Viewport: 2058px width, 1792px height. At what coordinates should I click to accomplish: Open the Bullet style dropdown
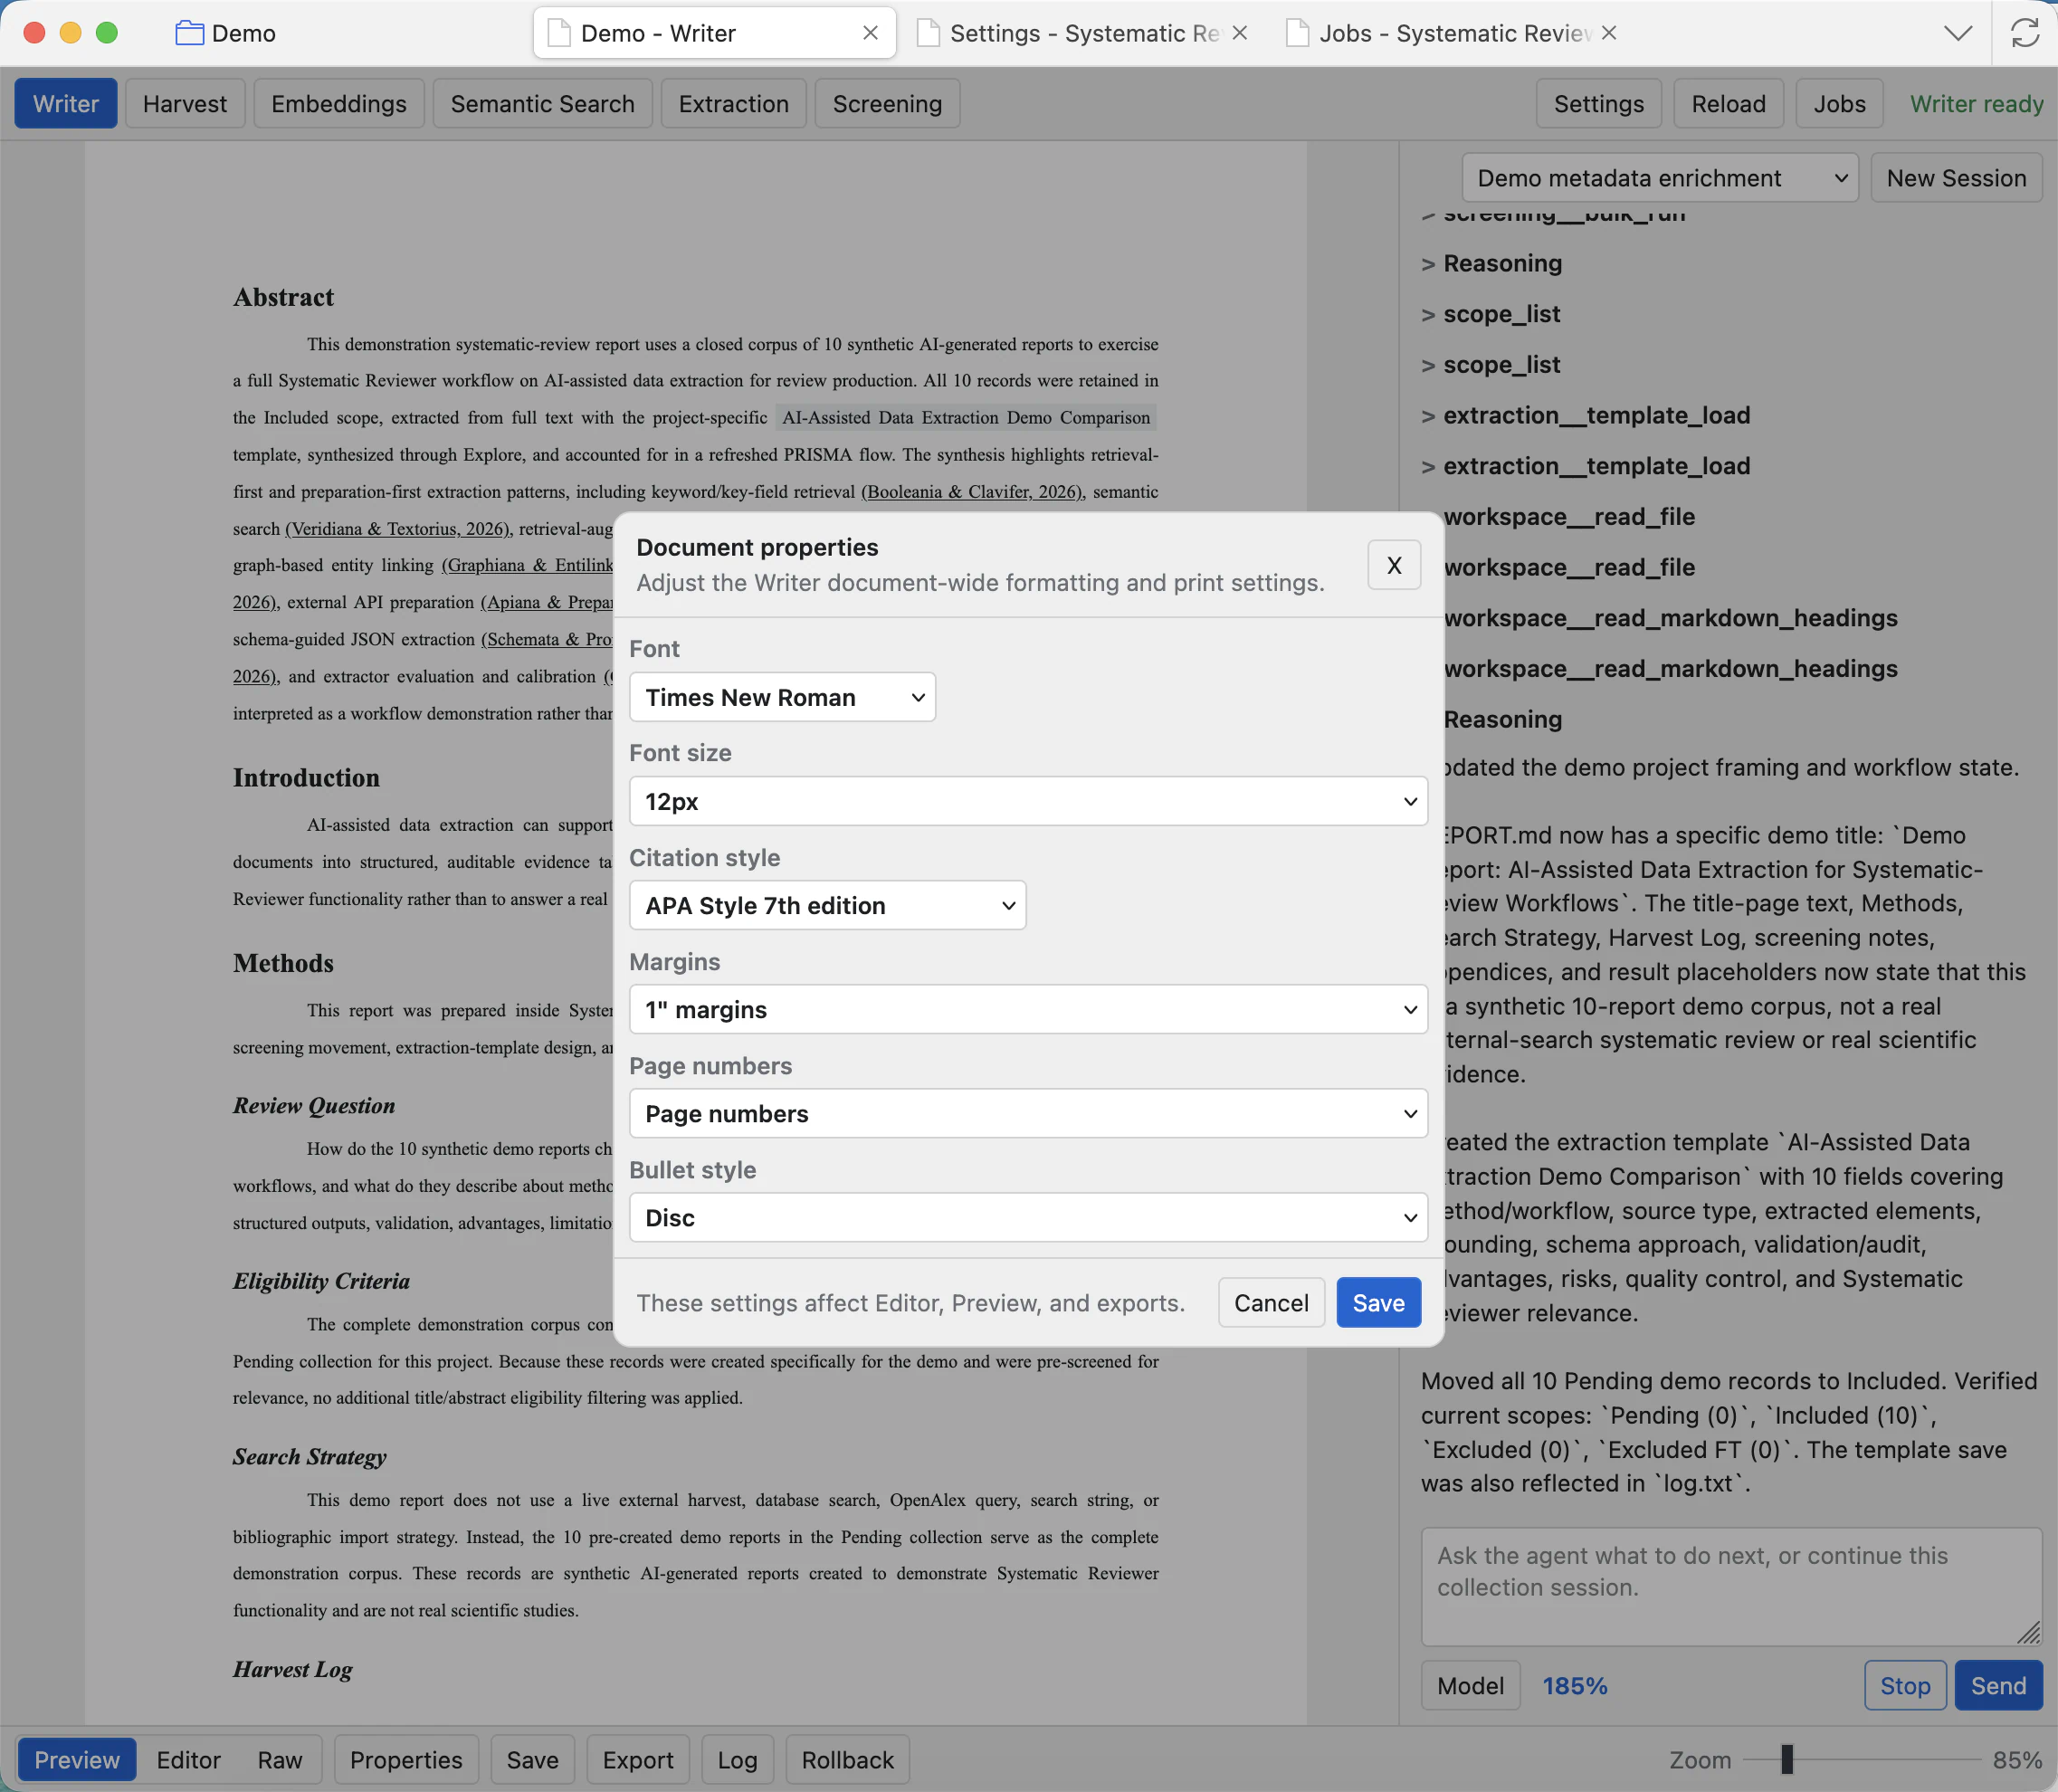[1028, 1217]
